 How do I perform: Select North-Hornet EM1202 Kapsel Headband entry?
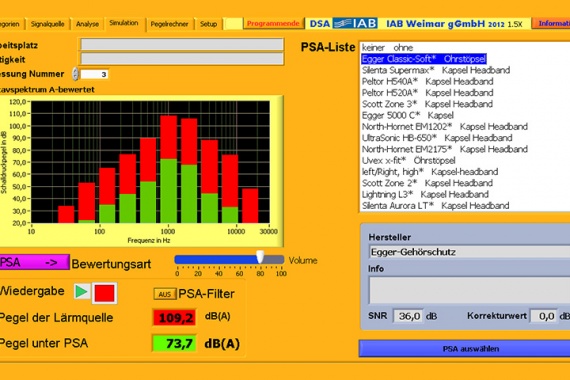pyautogui.click(x=465, y=127)
